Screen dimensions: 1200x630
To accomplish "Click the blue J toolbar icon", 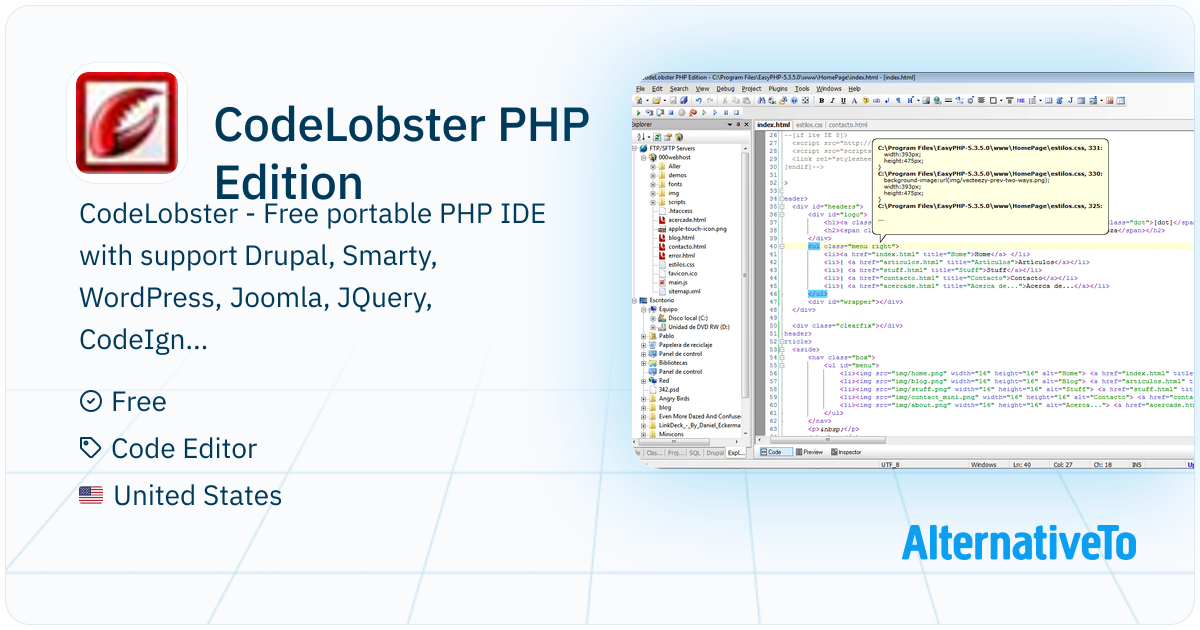I will coord(1070,100).
